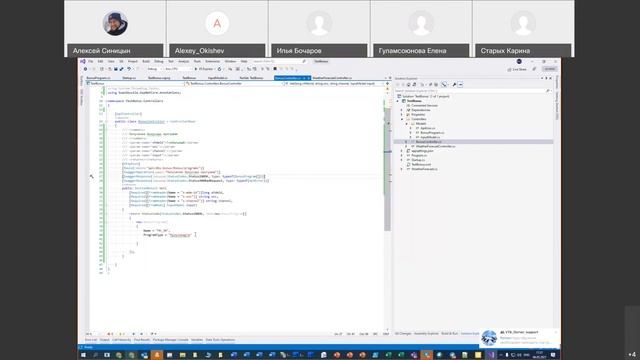
Task: Open the Extensions menu
Action: 212,61
